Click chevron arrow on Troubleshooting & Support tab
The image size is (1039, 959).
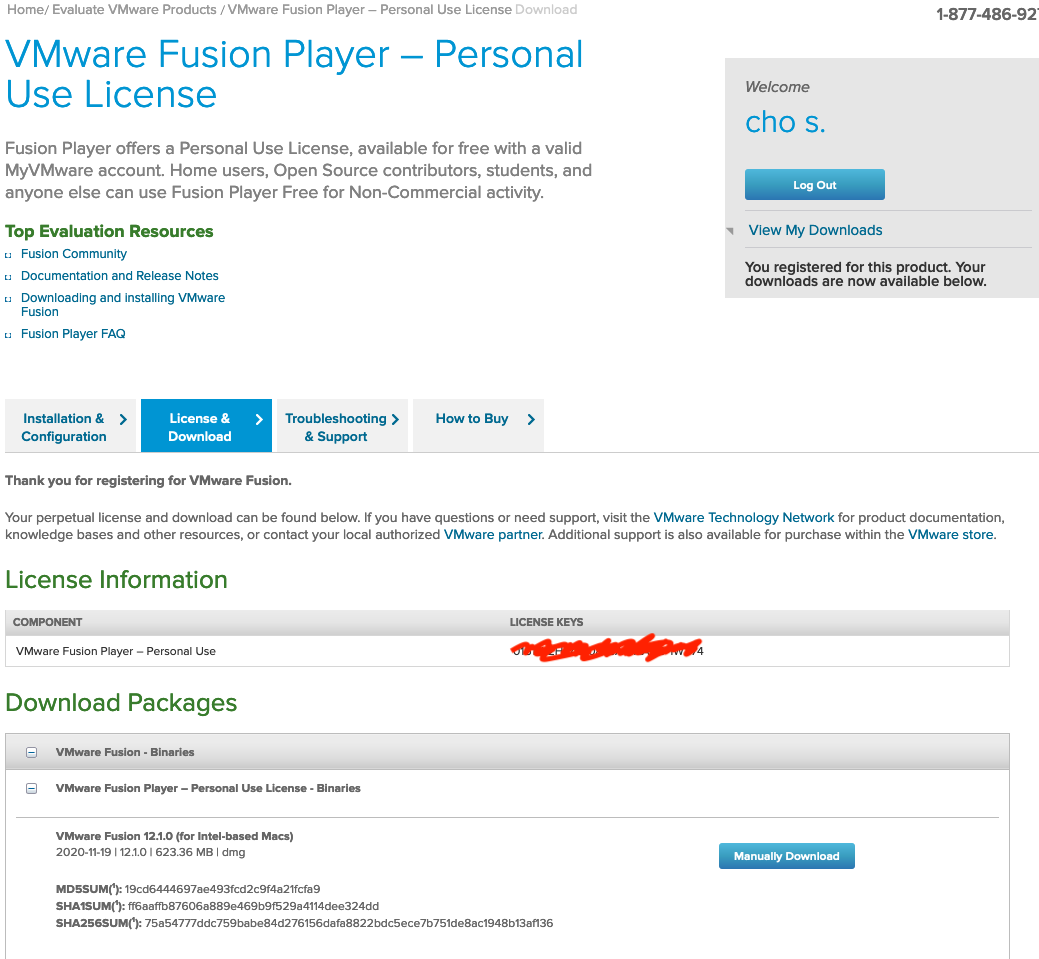tap(395, 419)
